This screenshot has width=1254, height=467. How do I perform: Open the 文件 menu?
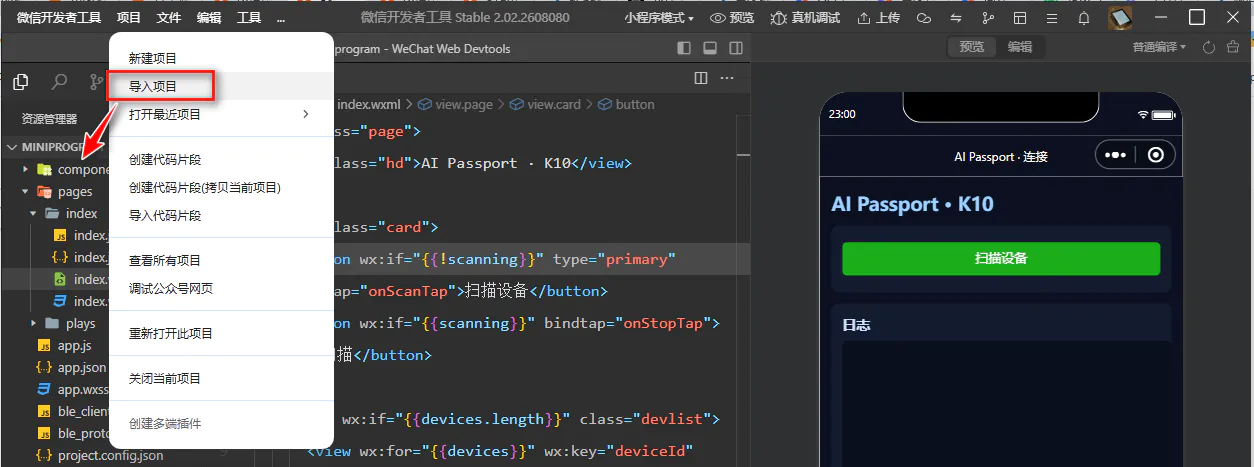click(169, 17)
